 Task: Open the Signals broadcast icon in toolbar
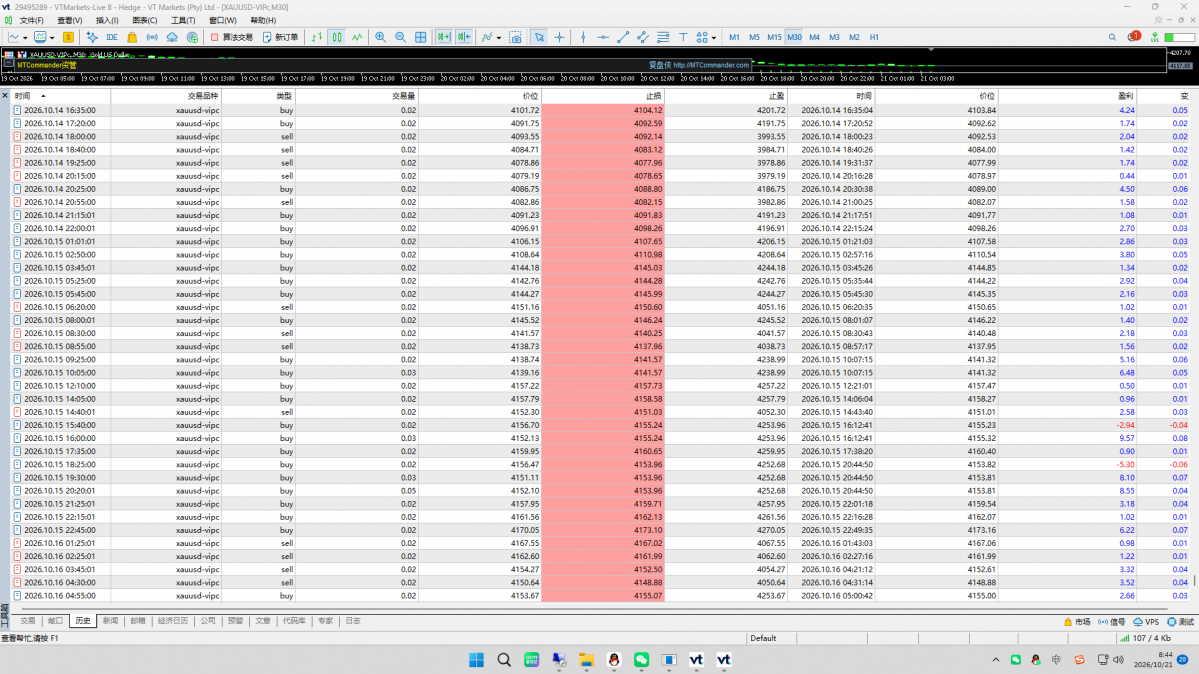click(152, 37)
